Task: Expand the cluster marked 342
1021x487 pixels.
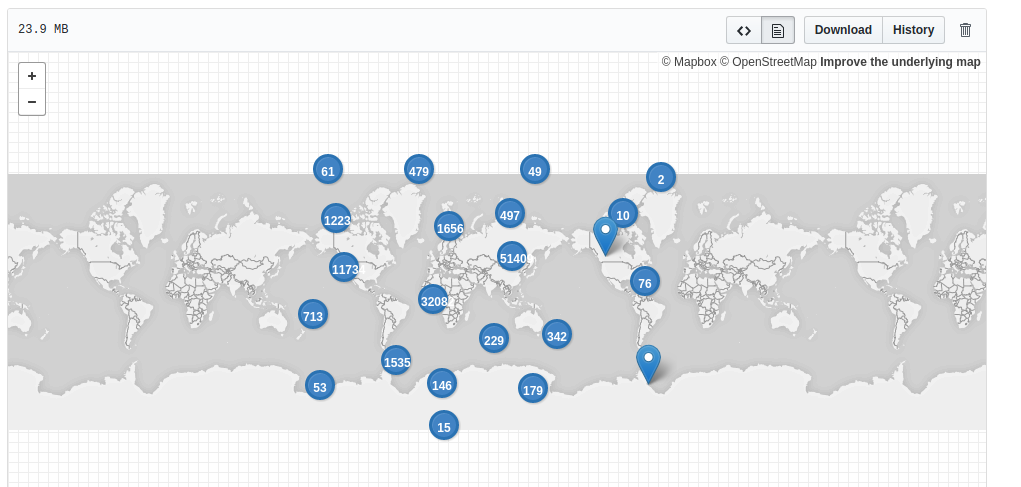Action: (x=557, y=335)
